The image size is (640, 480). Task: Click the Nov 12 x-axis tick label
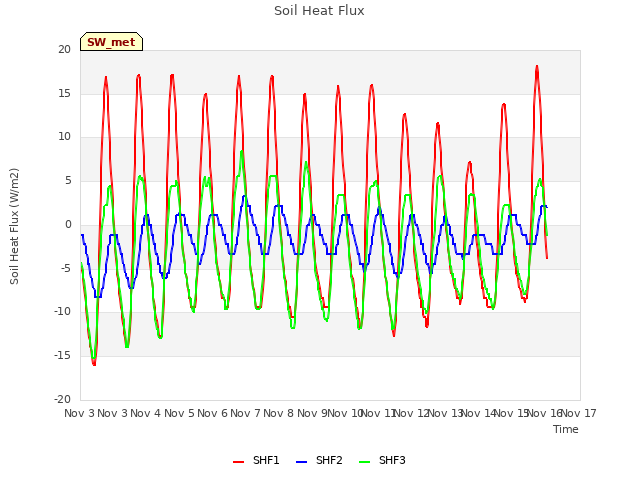411,413
